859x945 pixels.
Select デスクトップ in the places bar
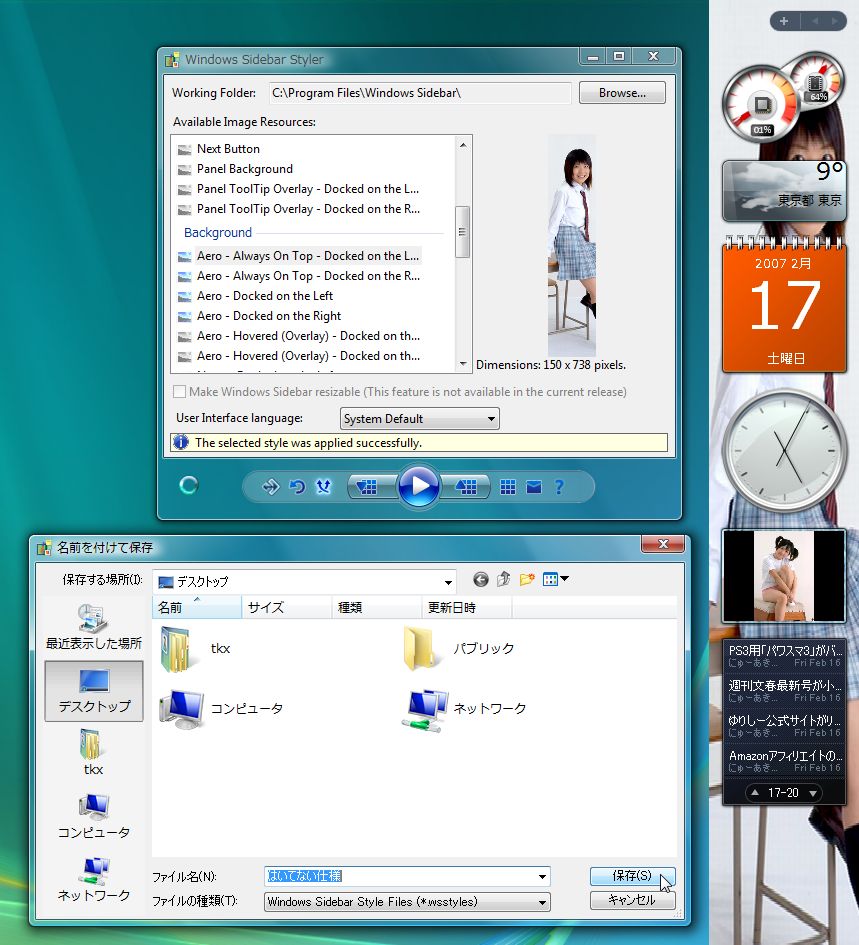[94, 691]
